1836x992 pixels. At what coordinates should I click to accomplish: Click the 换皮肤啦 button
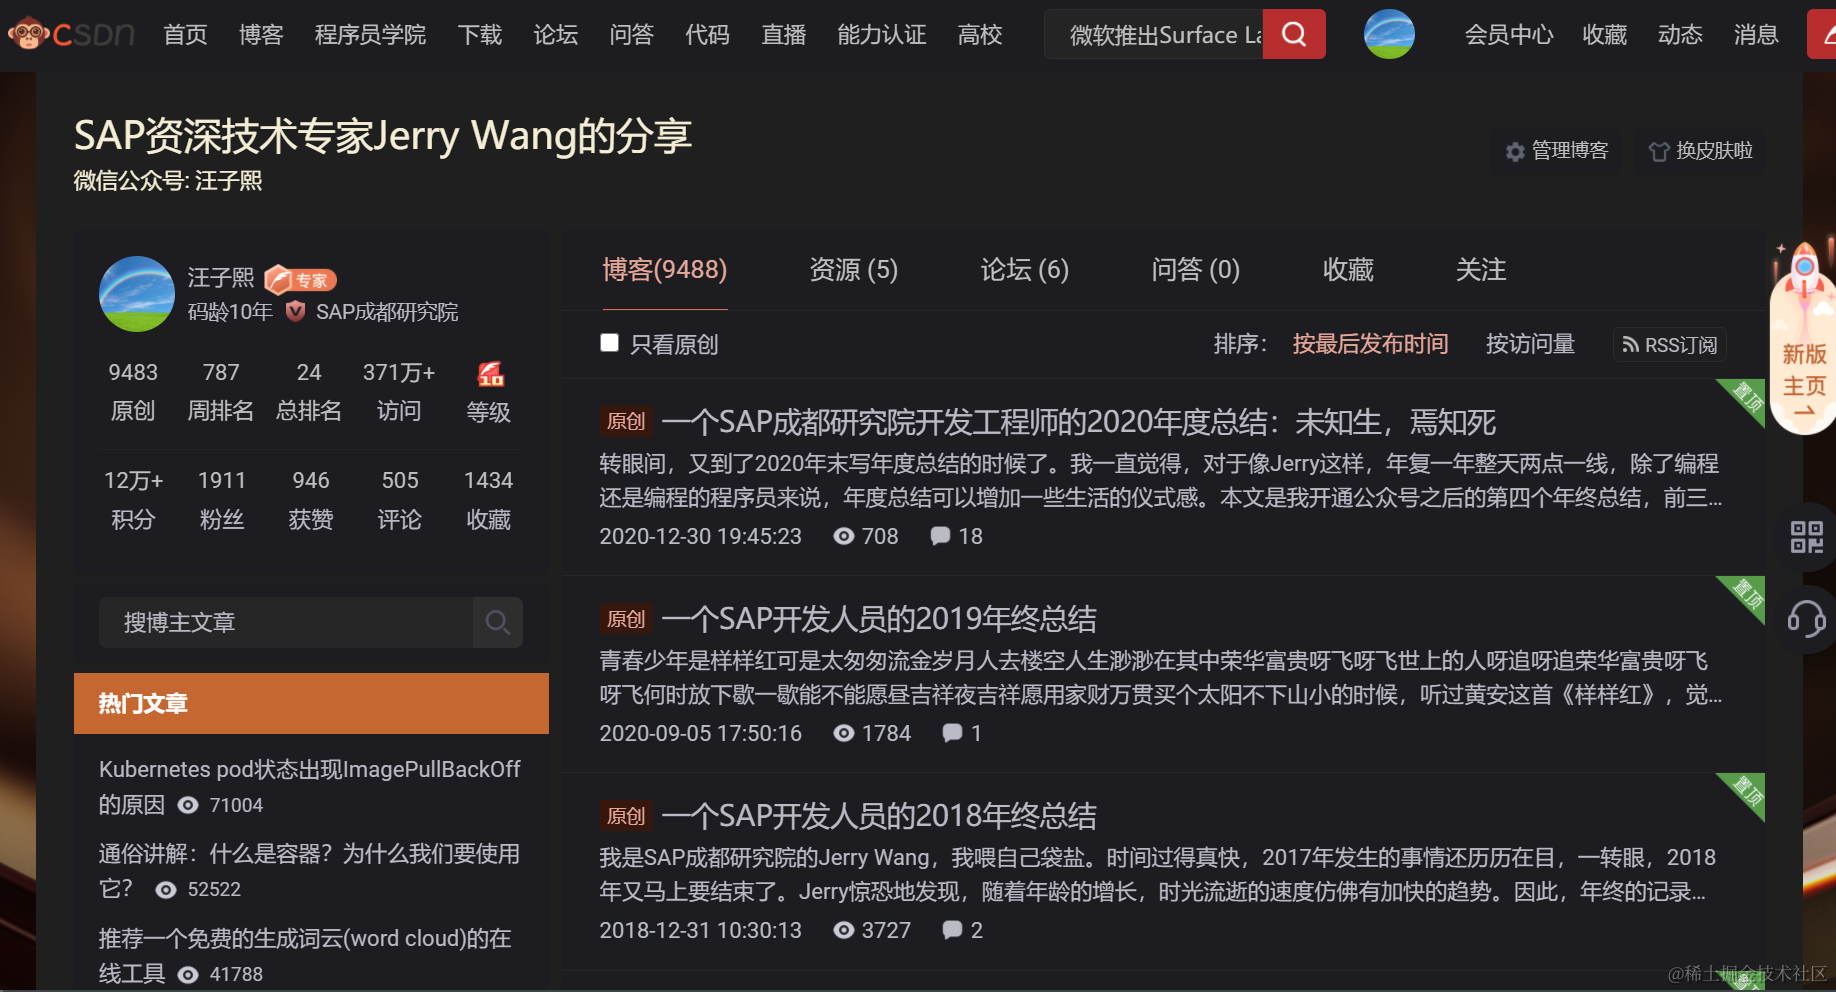[x=1701, y=151]
